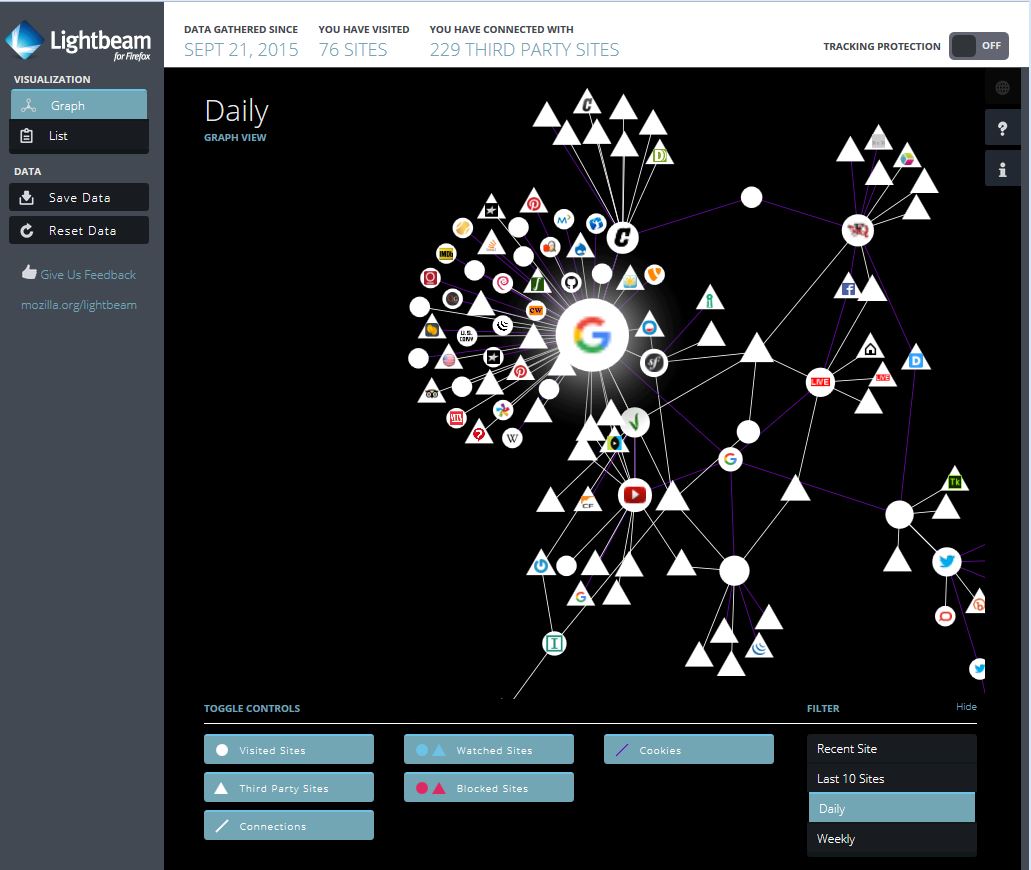1031x870 pixels.
Task: Toggle Tracking Protection switch
Action: click(978, 46)
